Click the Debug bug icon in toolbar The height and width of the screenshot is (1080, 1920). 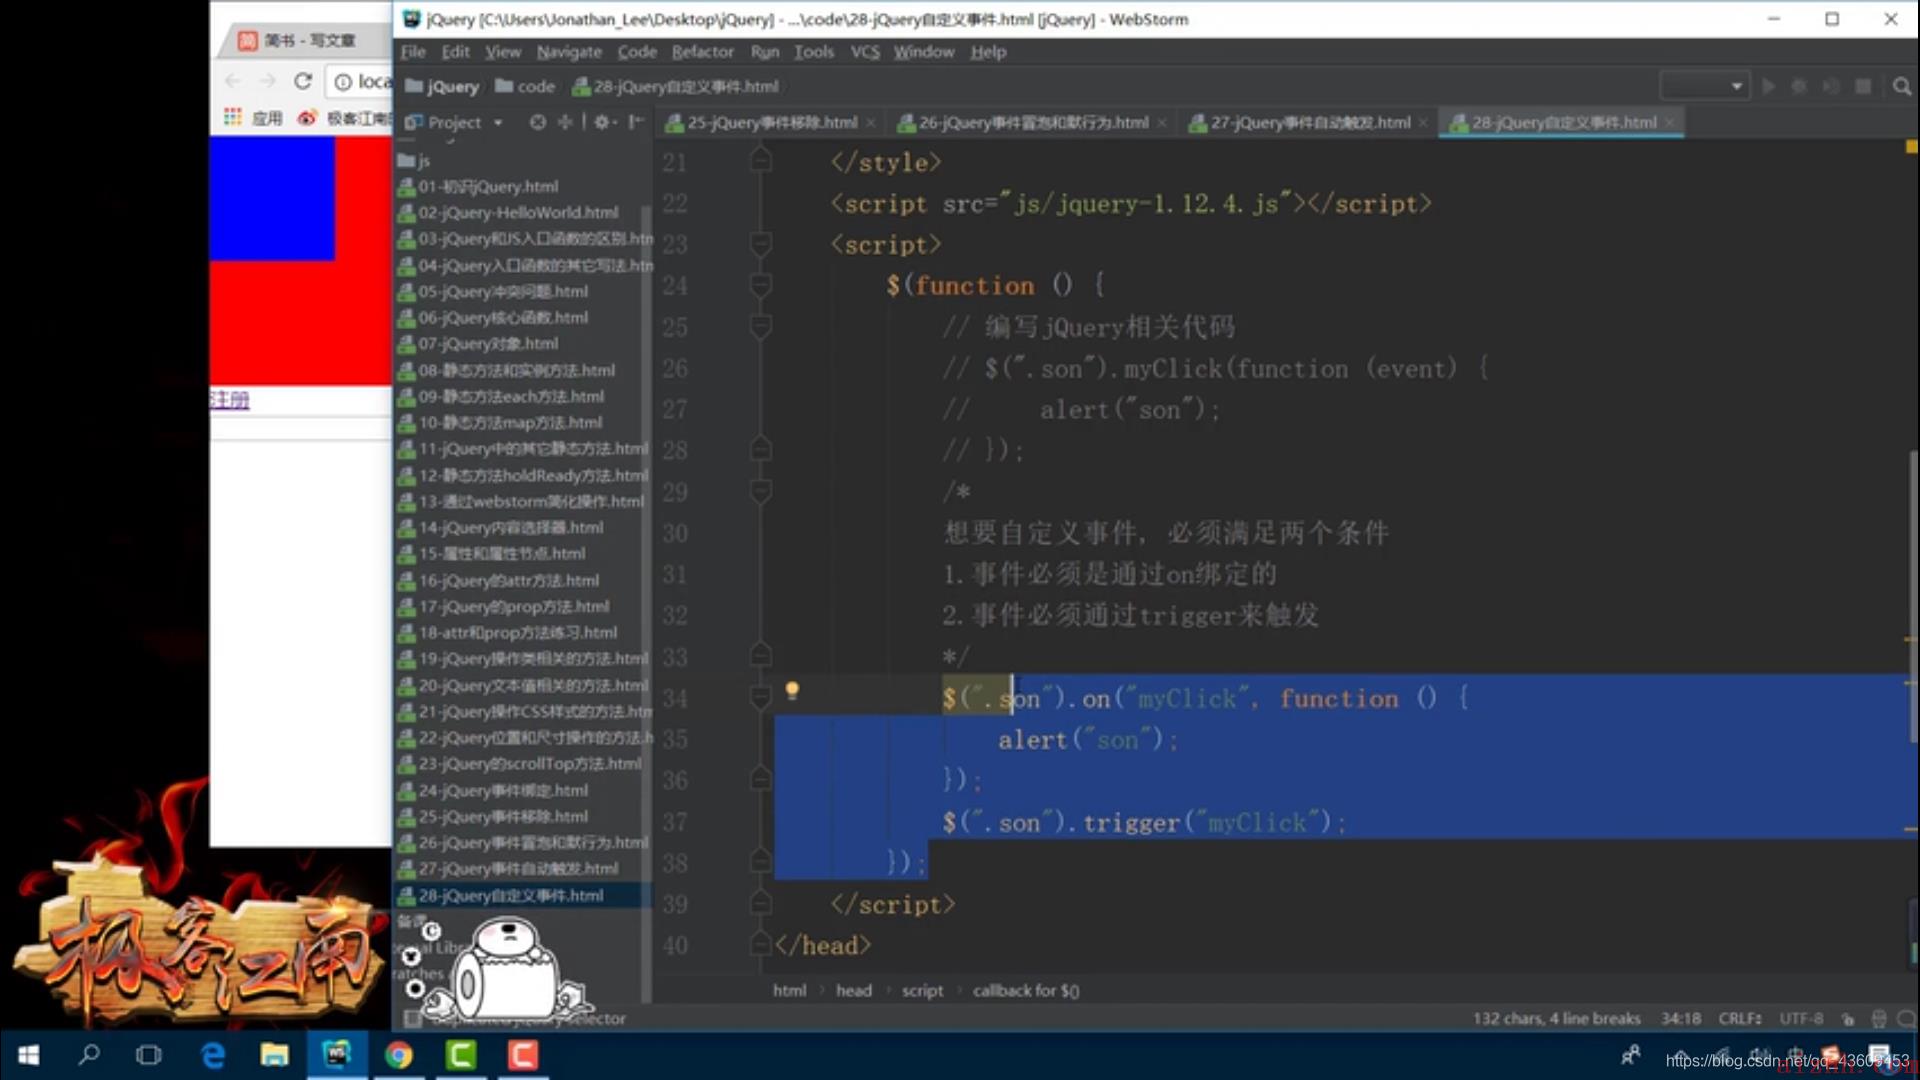pos(1799,87)
